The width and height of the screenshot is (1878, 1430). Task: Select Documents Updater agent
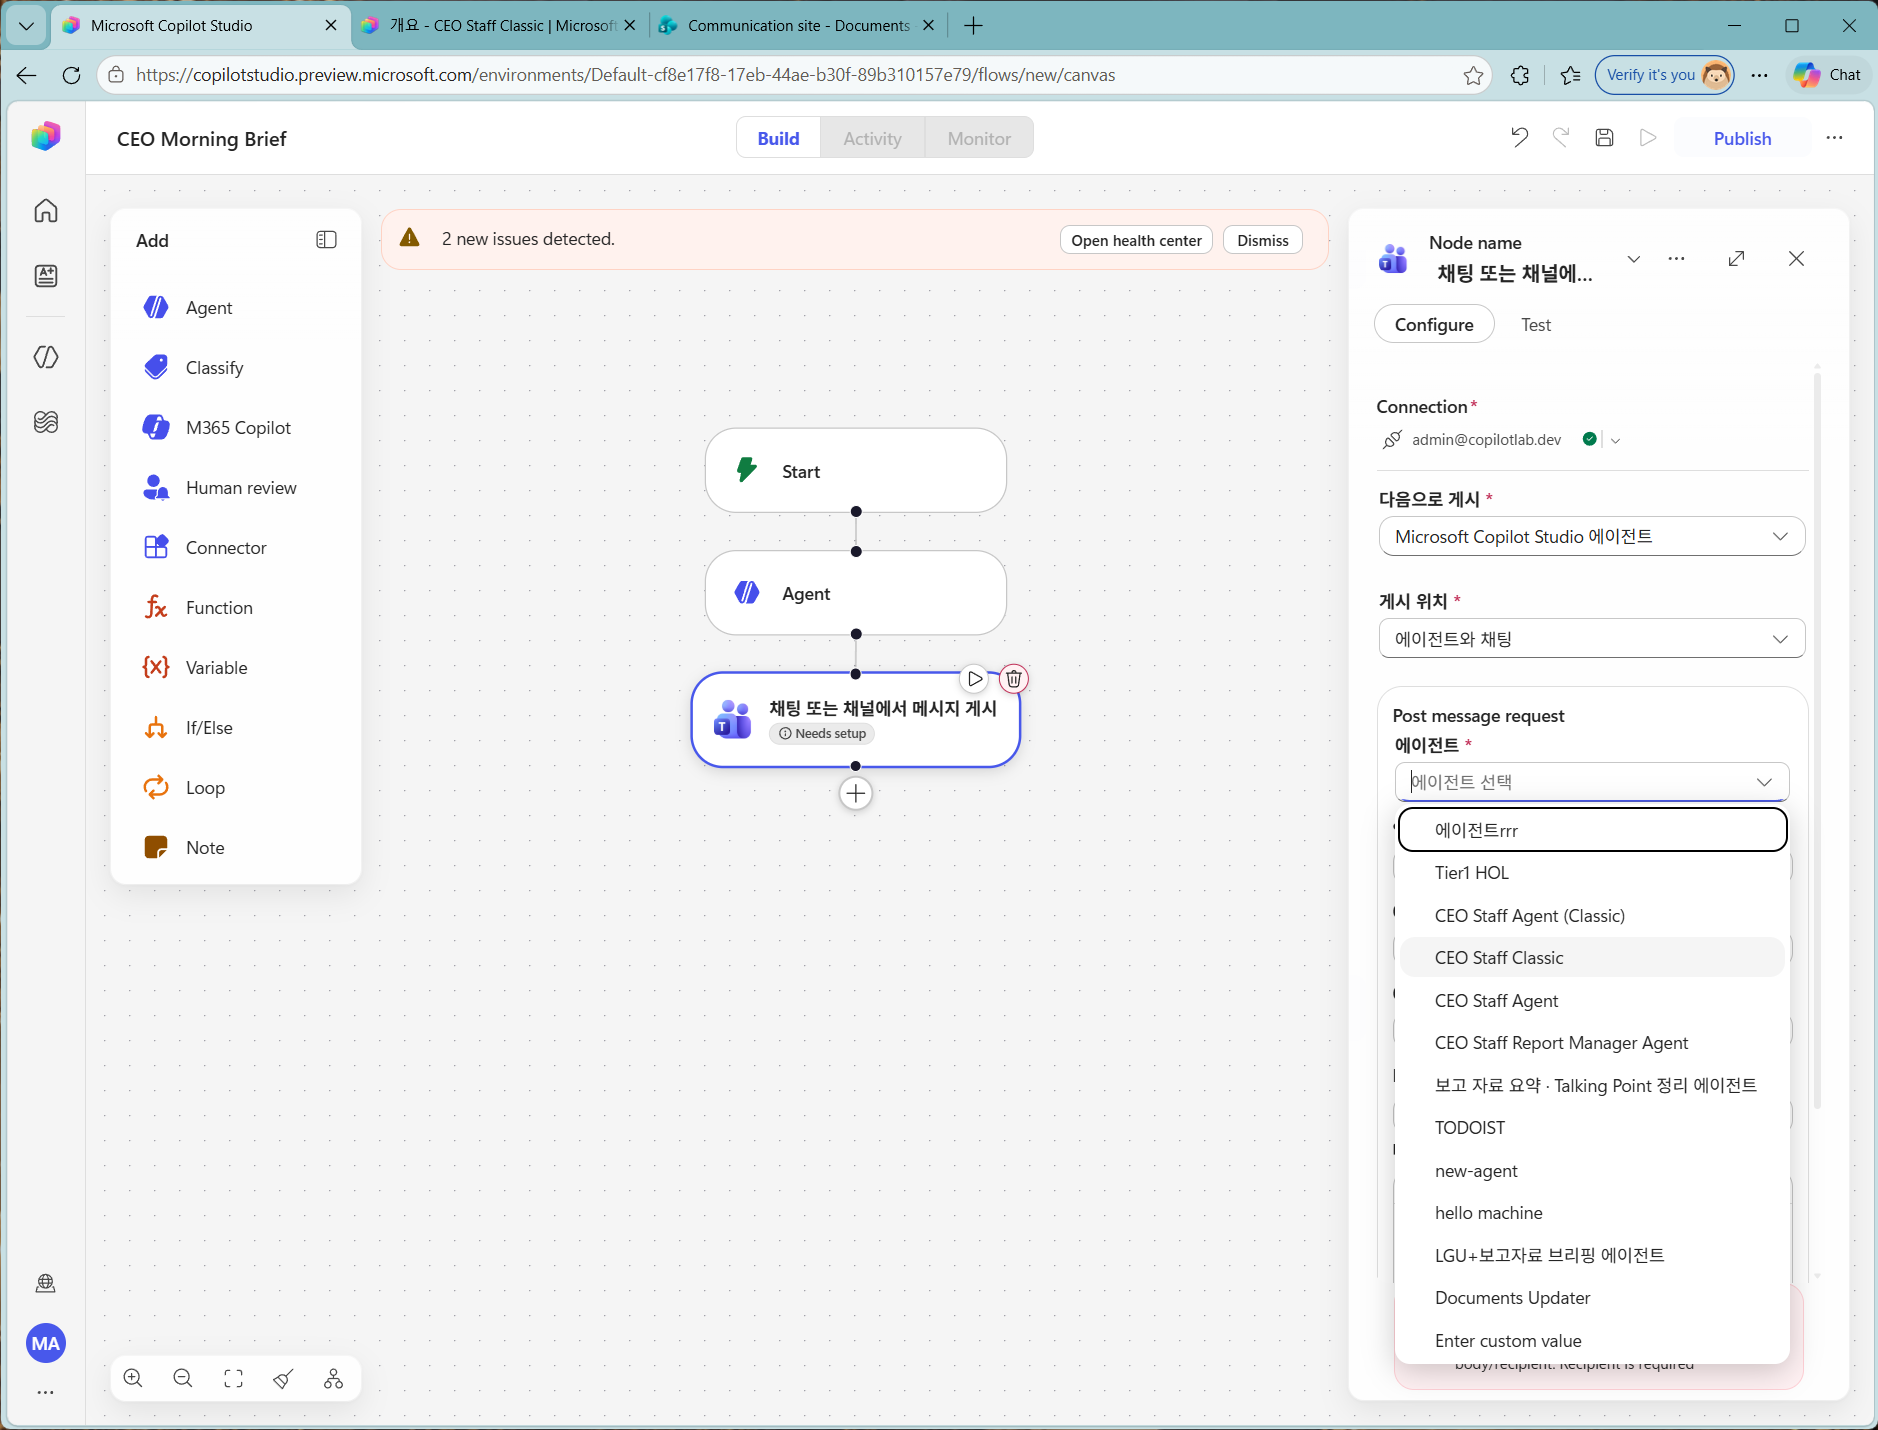point(1592,1298)
